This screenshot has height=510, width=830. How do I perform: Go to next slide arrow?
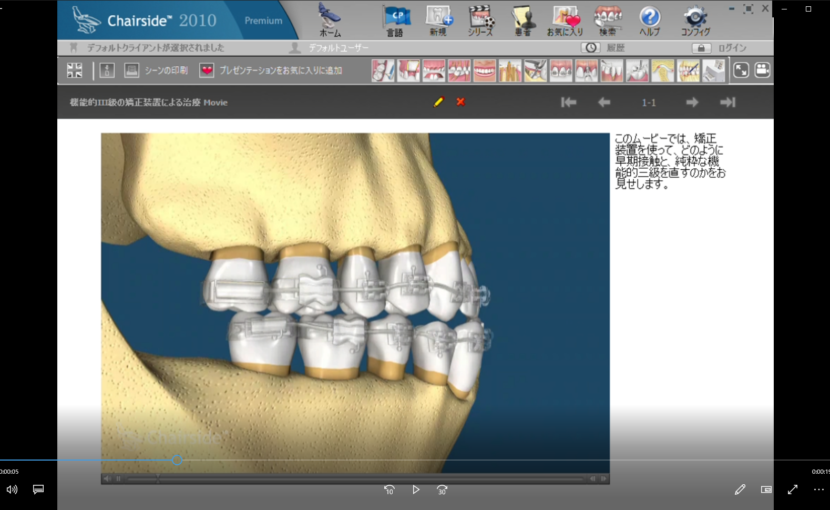click(x=691, y=102)
